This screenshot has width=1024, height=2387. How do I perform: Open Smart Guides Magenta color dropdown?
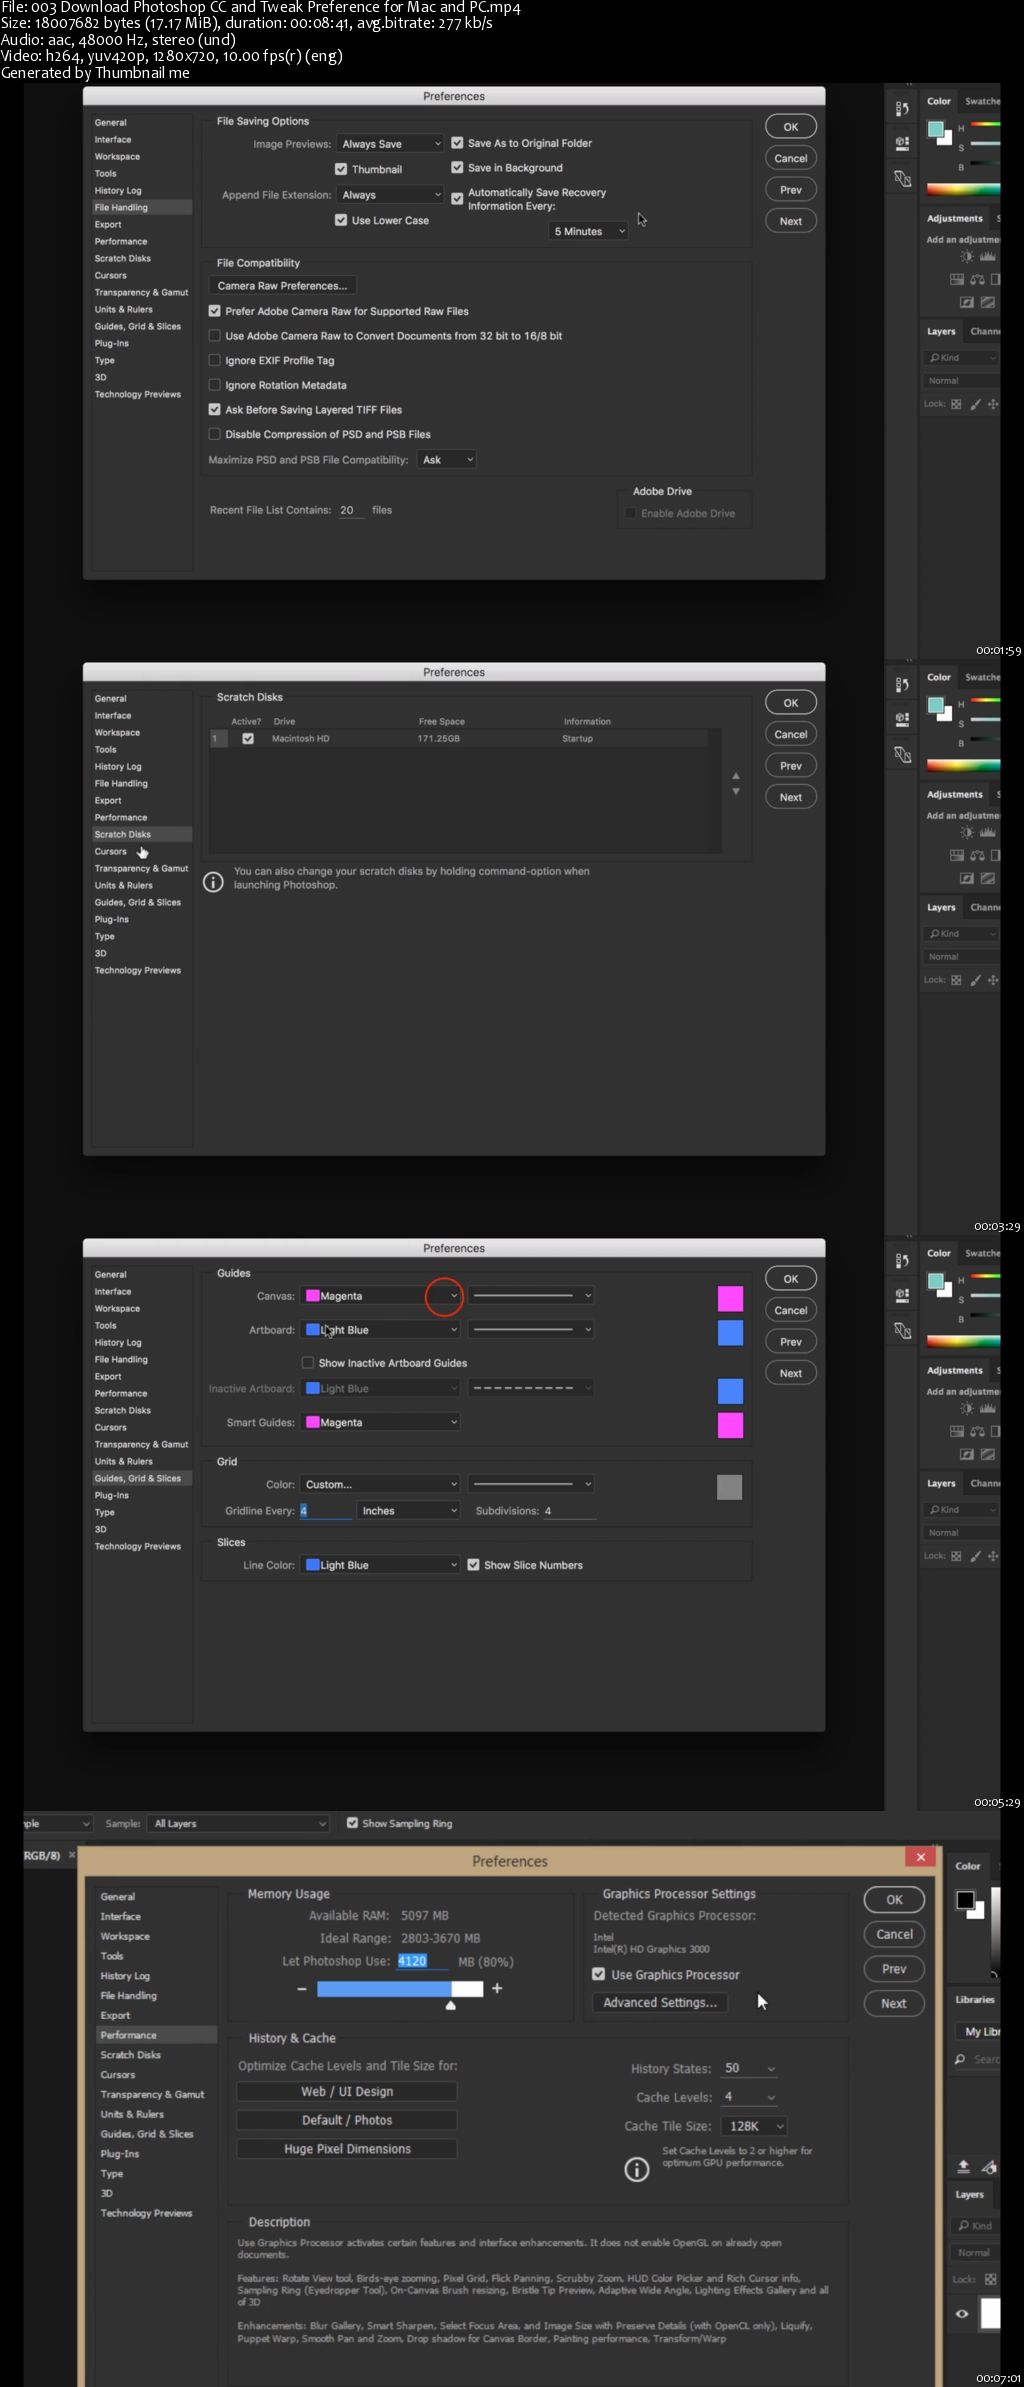click(x=381, y=1422)
